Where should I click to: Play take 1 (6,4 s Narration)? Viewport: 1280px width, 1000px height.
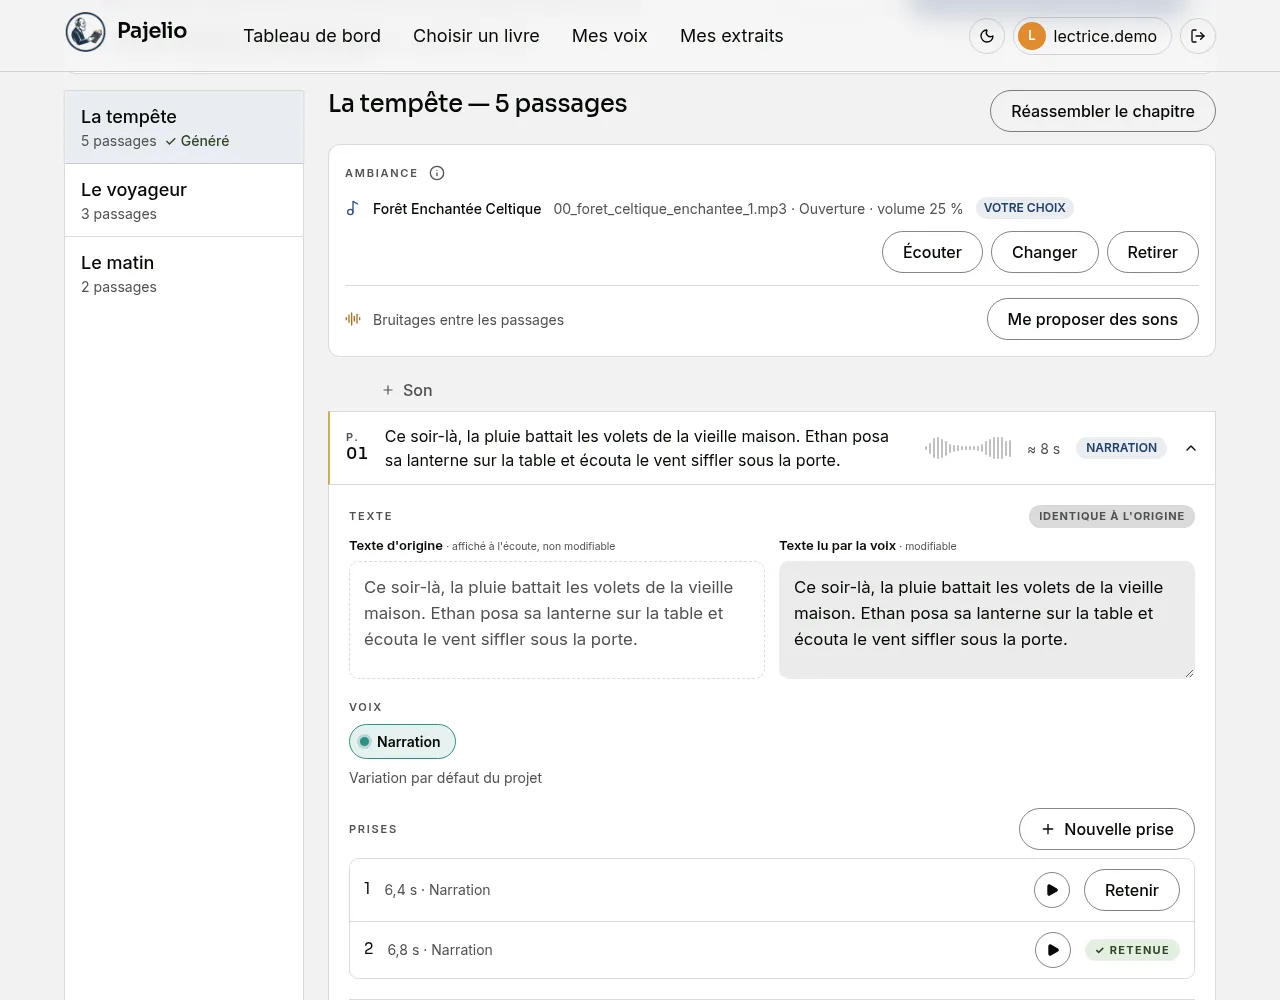1052,890
